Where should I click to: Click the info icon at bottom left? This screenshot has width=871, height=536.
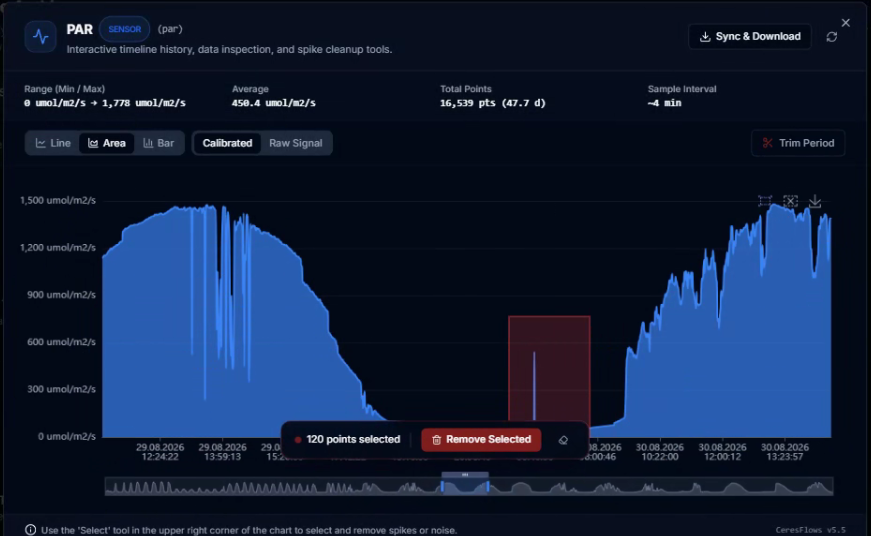pyautogui.click(x=31, y=530)
